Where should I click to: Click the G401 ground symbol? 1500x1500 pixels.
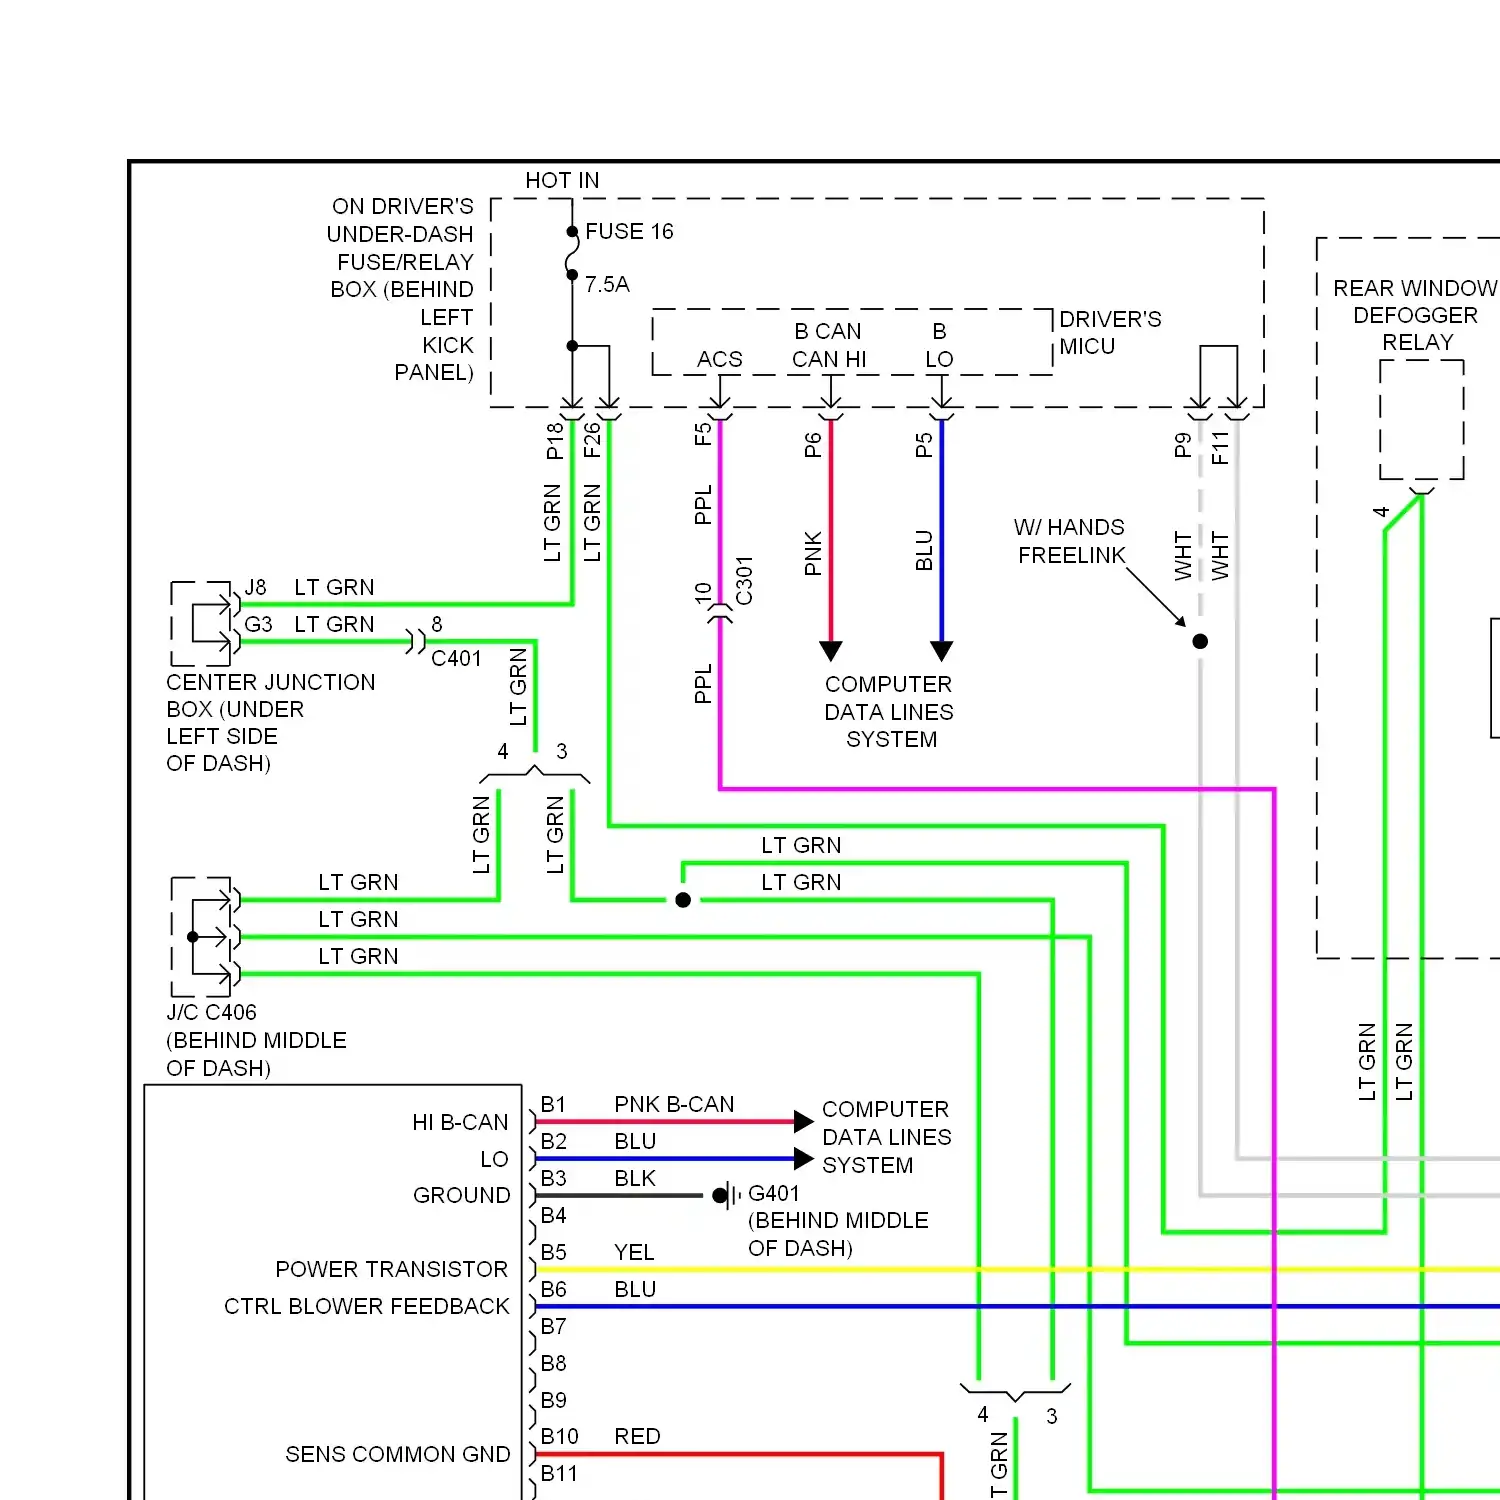(x=722, y=1194)
